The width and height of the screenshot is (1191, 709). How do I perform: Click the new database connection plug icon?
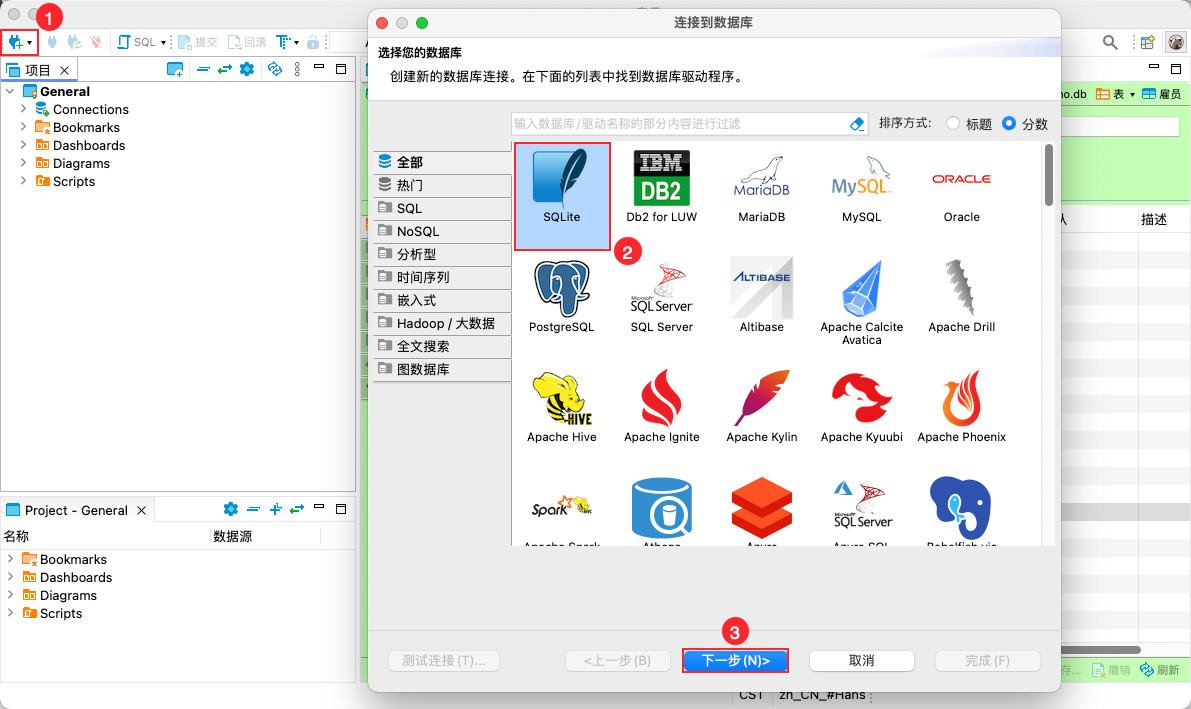click(14, 43)
